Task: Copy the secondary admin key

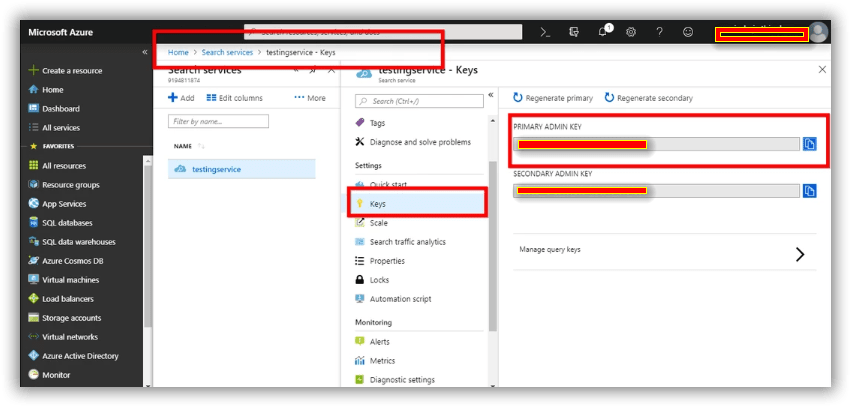Action: (809, 191)
